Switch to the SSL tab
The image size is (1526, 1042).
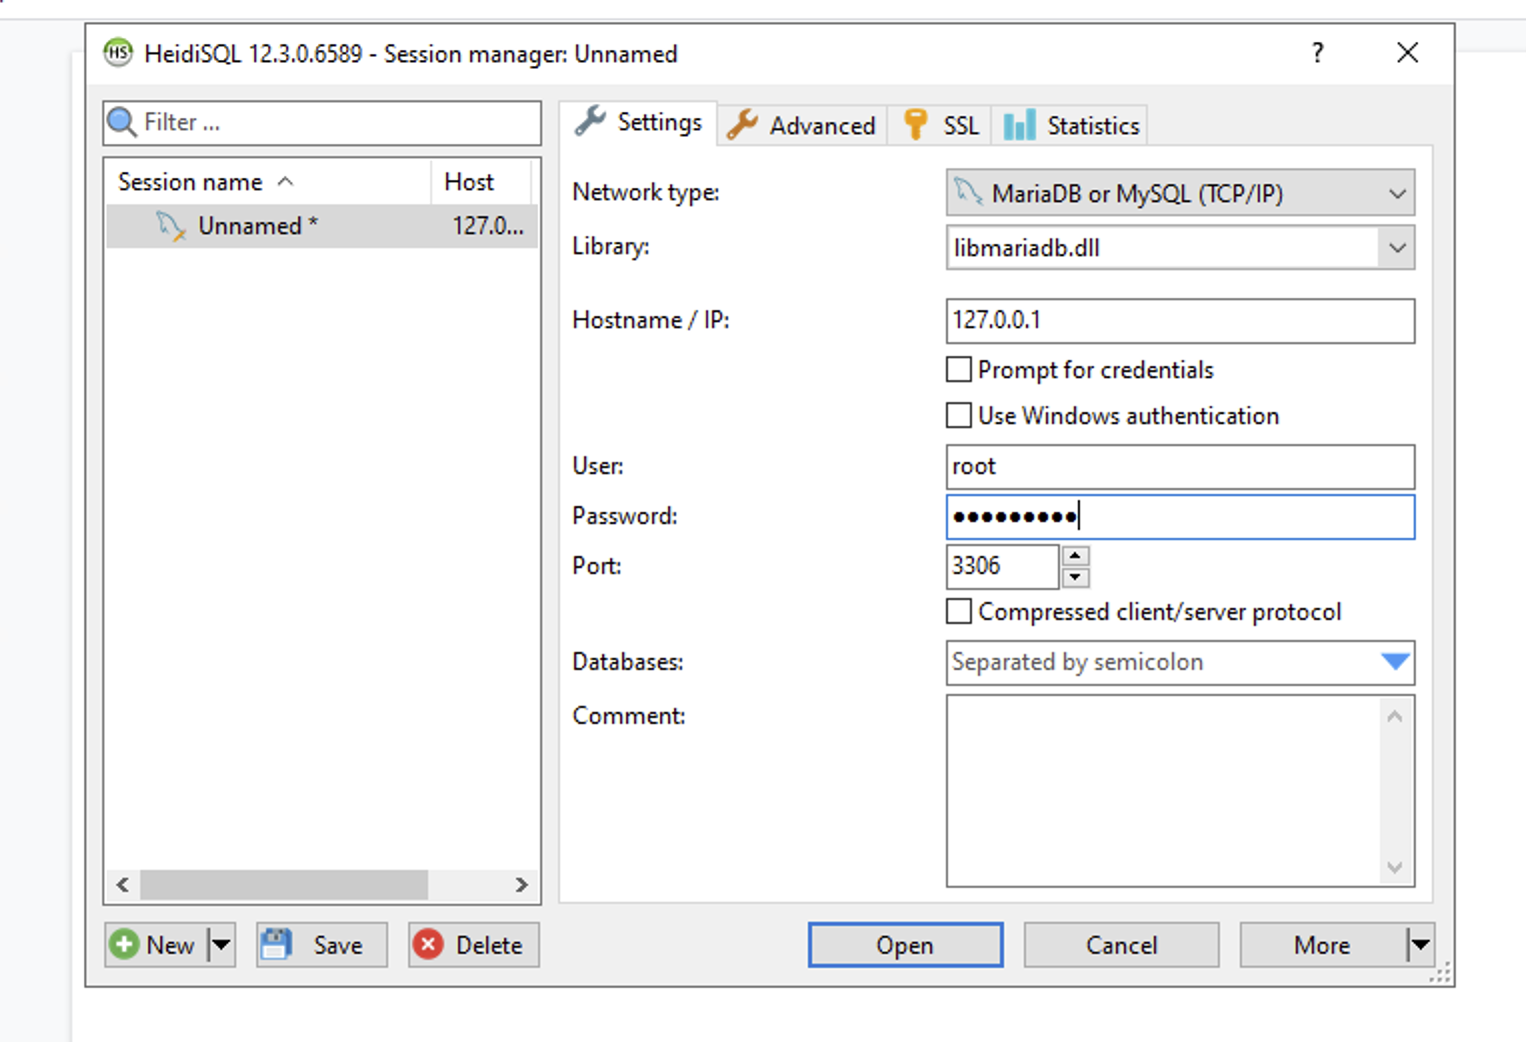point(941,125)
